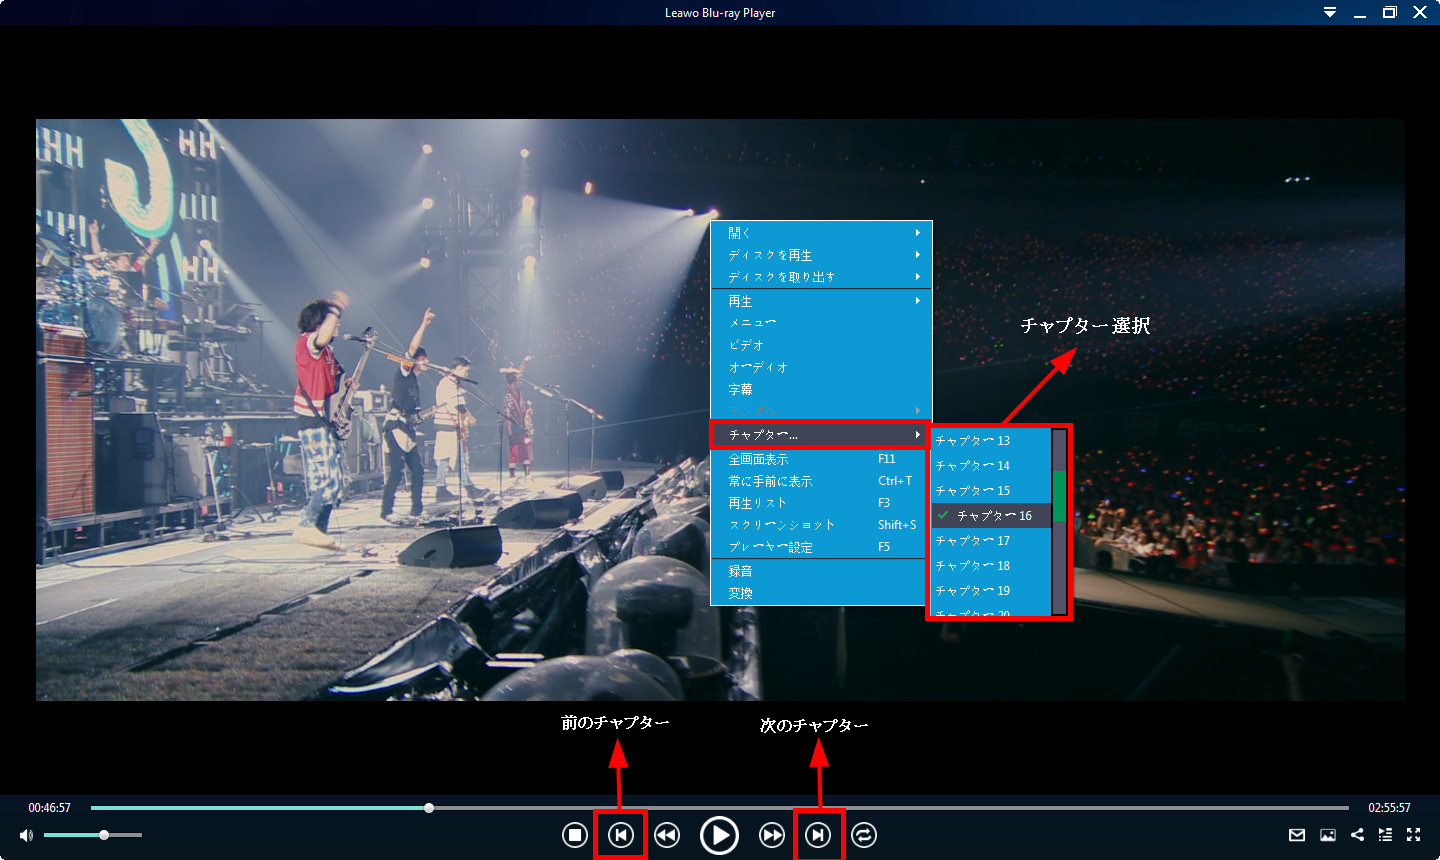Skip to the next chapter

coord(818,835)
